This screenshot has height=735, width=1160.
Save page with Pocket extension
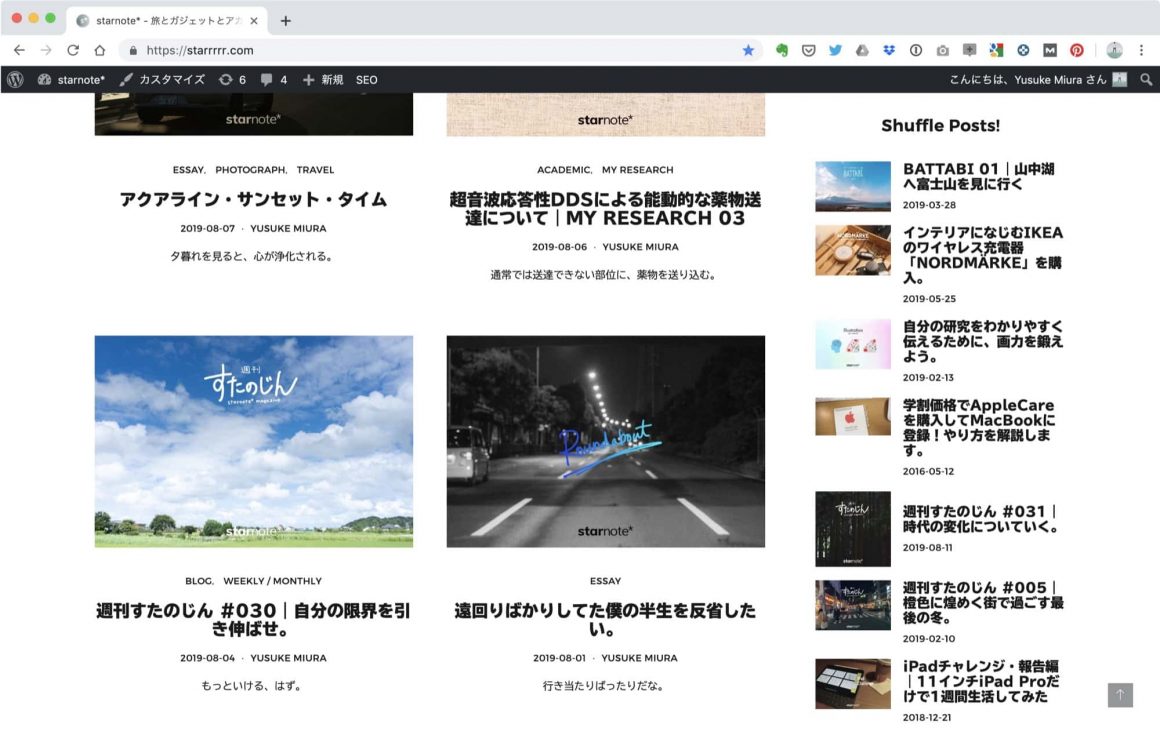coord(808,50)
